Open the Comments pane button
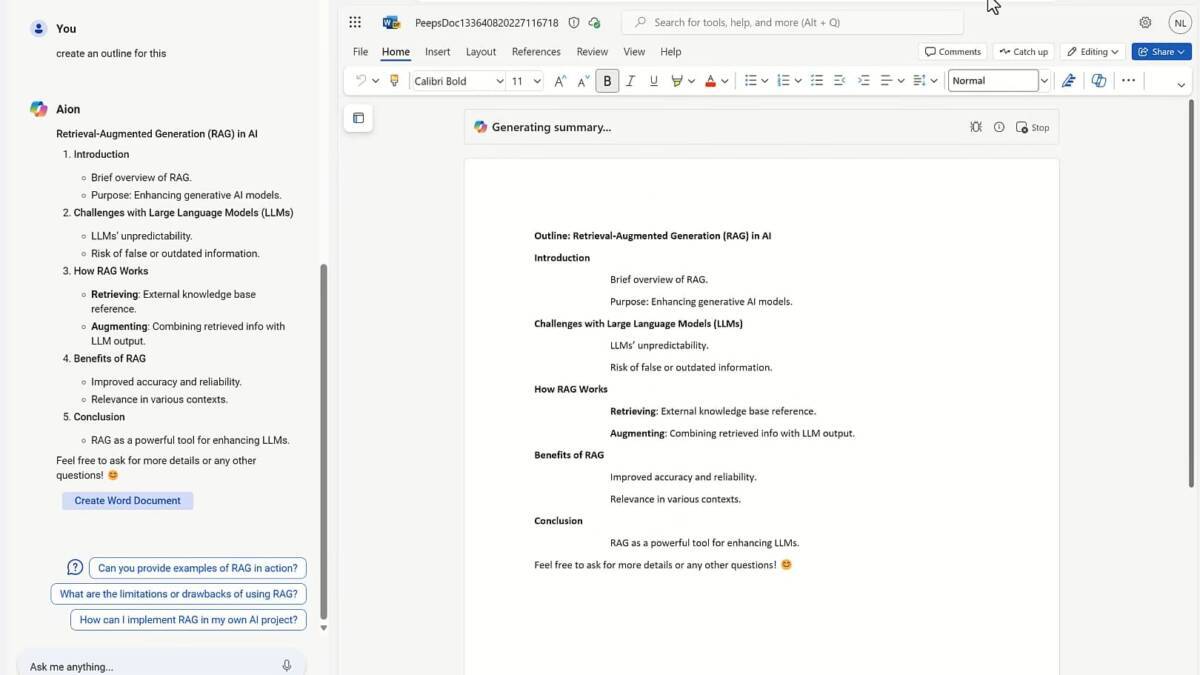1200x675 pixels. [953, 52]
